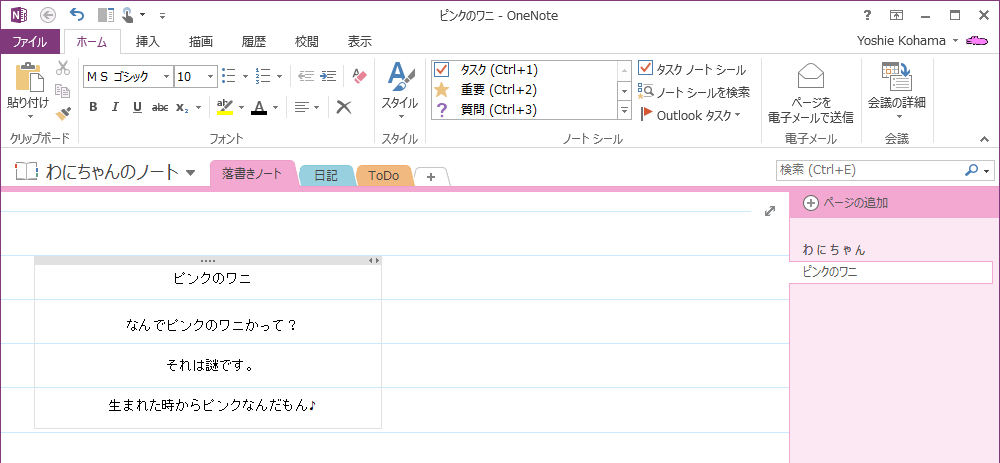Click the Cut scissors icon
Viewport: 1000px width, 463px height.
(63, 68)
